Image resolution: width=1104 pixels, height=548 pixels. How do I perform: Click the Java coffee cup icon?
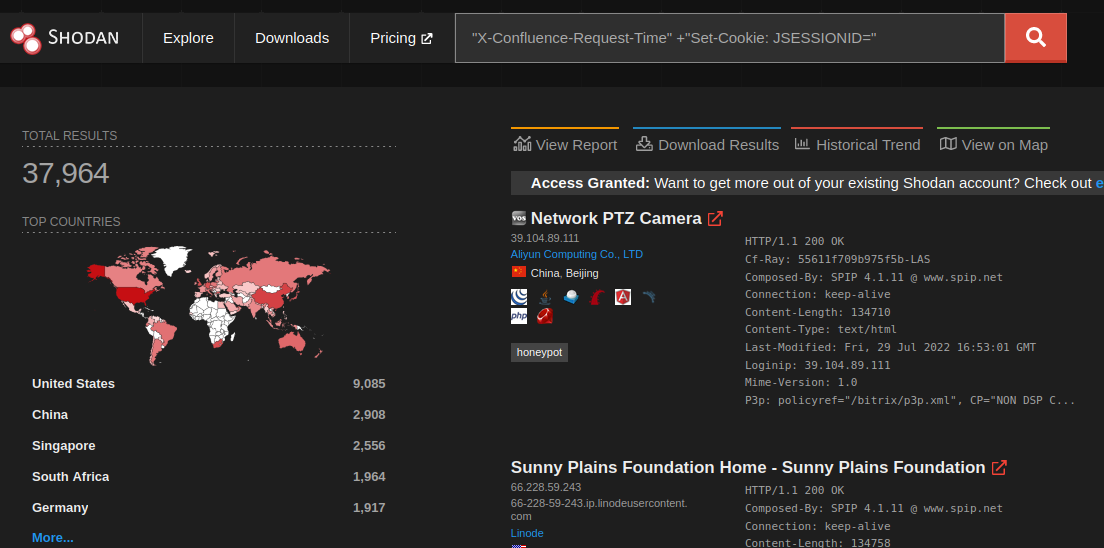[545, 297]
